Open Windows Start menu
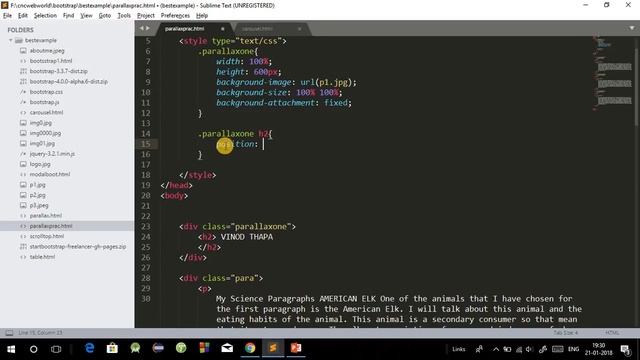 [11, 349]
